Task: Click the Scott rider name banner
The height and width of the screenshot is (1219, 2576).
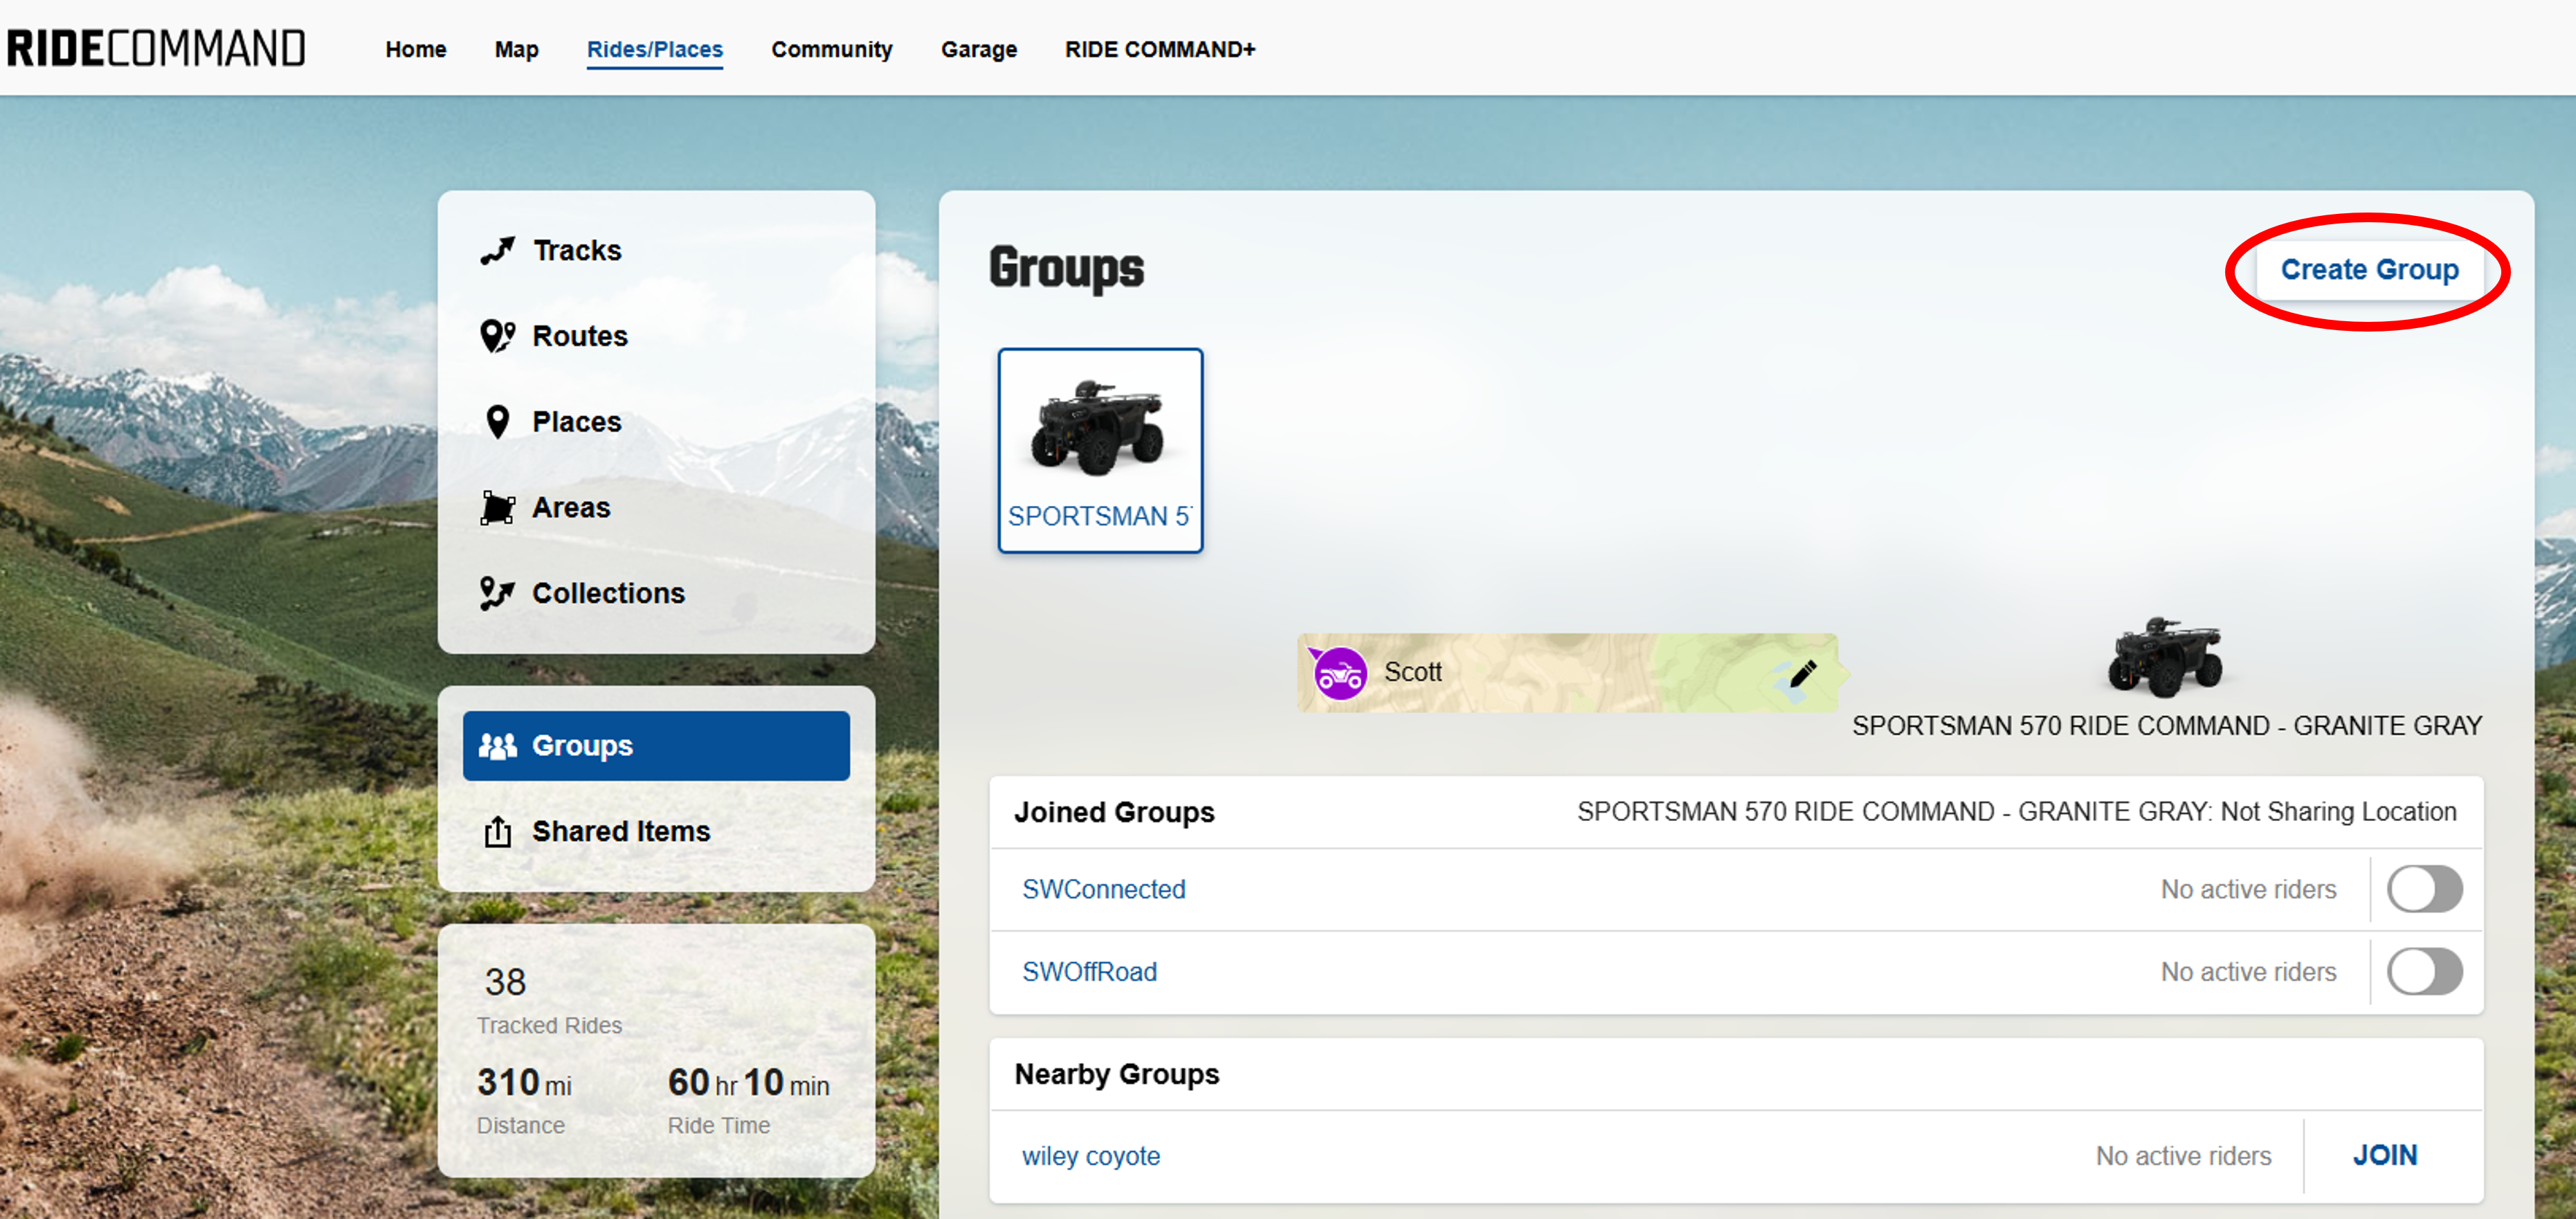Action: click(1568, 673)
